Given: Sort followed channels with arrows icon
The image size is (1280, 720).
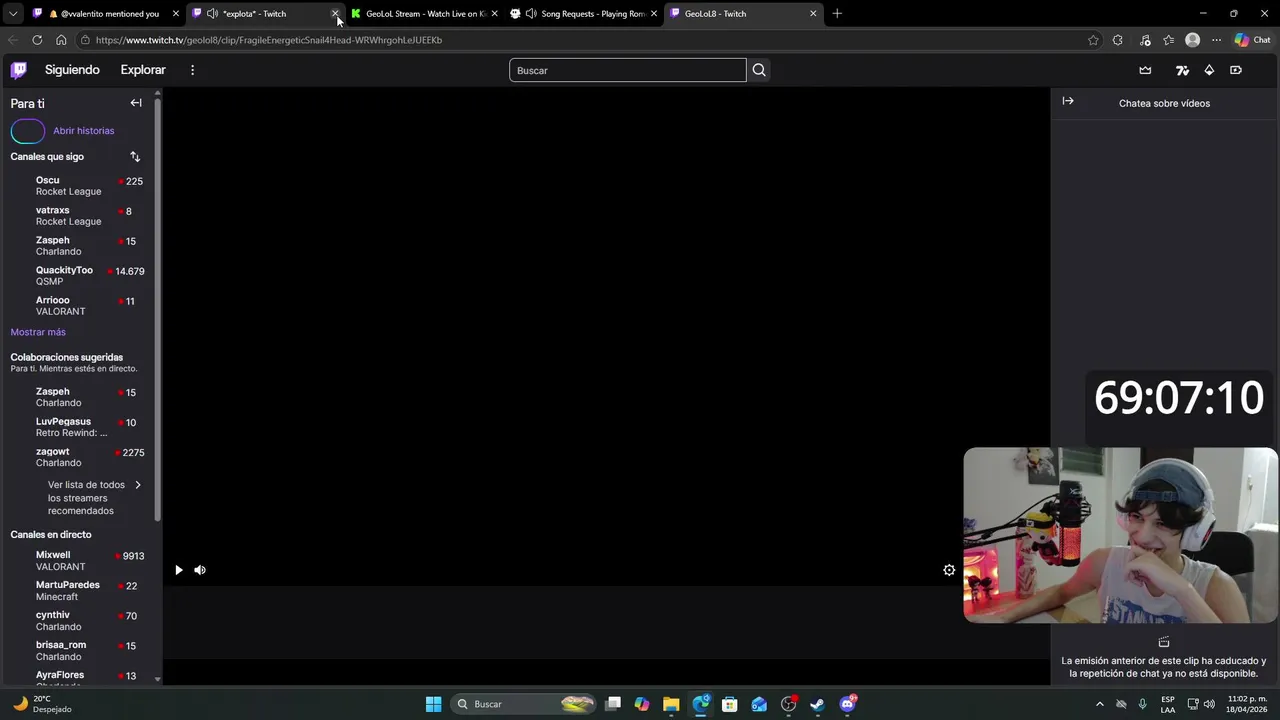Looking at the screenshot, I should (135, 157).
